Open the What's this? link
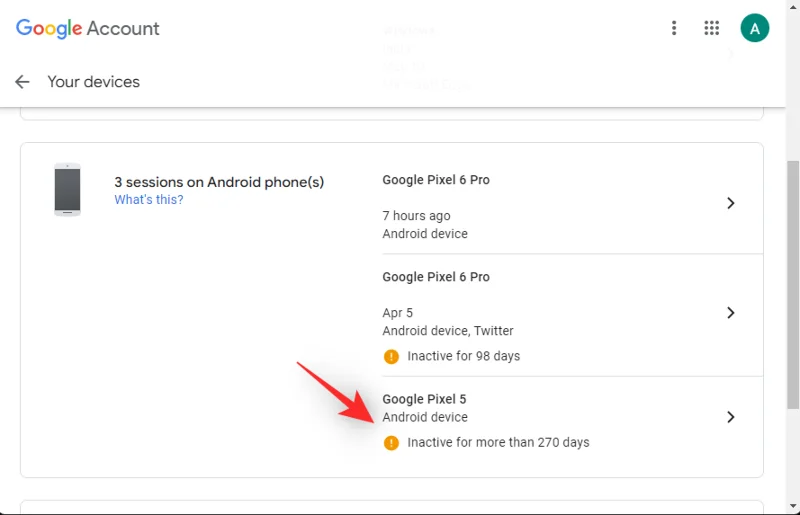The height and width of the screenshot is (515, 800). 148,200
